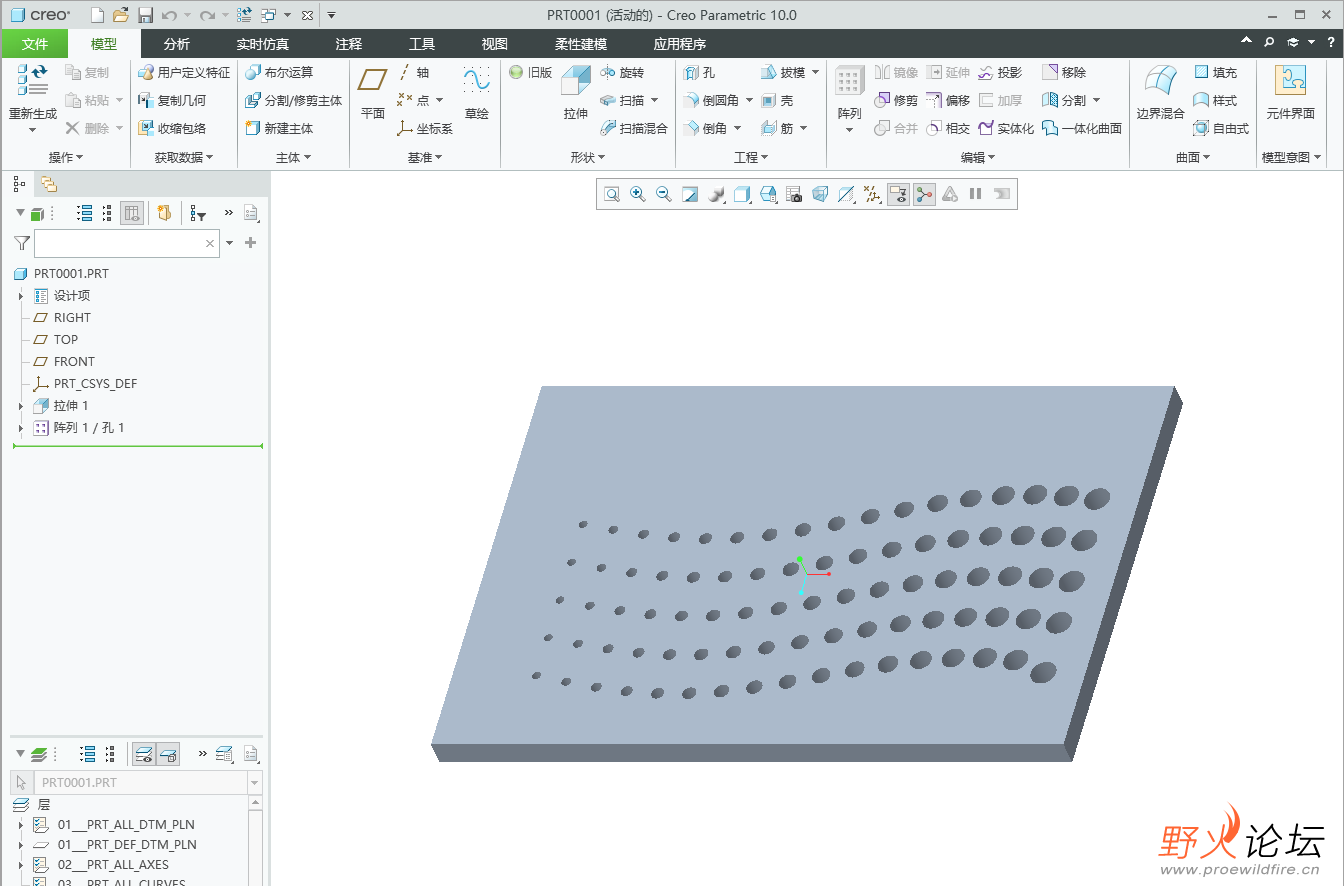Switch to the 工具 tab
The height and width of the screenshot is (886, 1344).
[x=422, y=44]
